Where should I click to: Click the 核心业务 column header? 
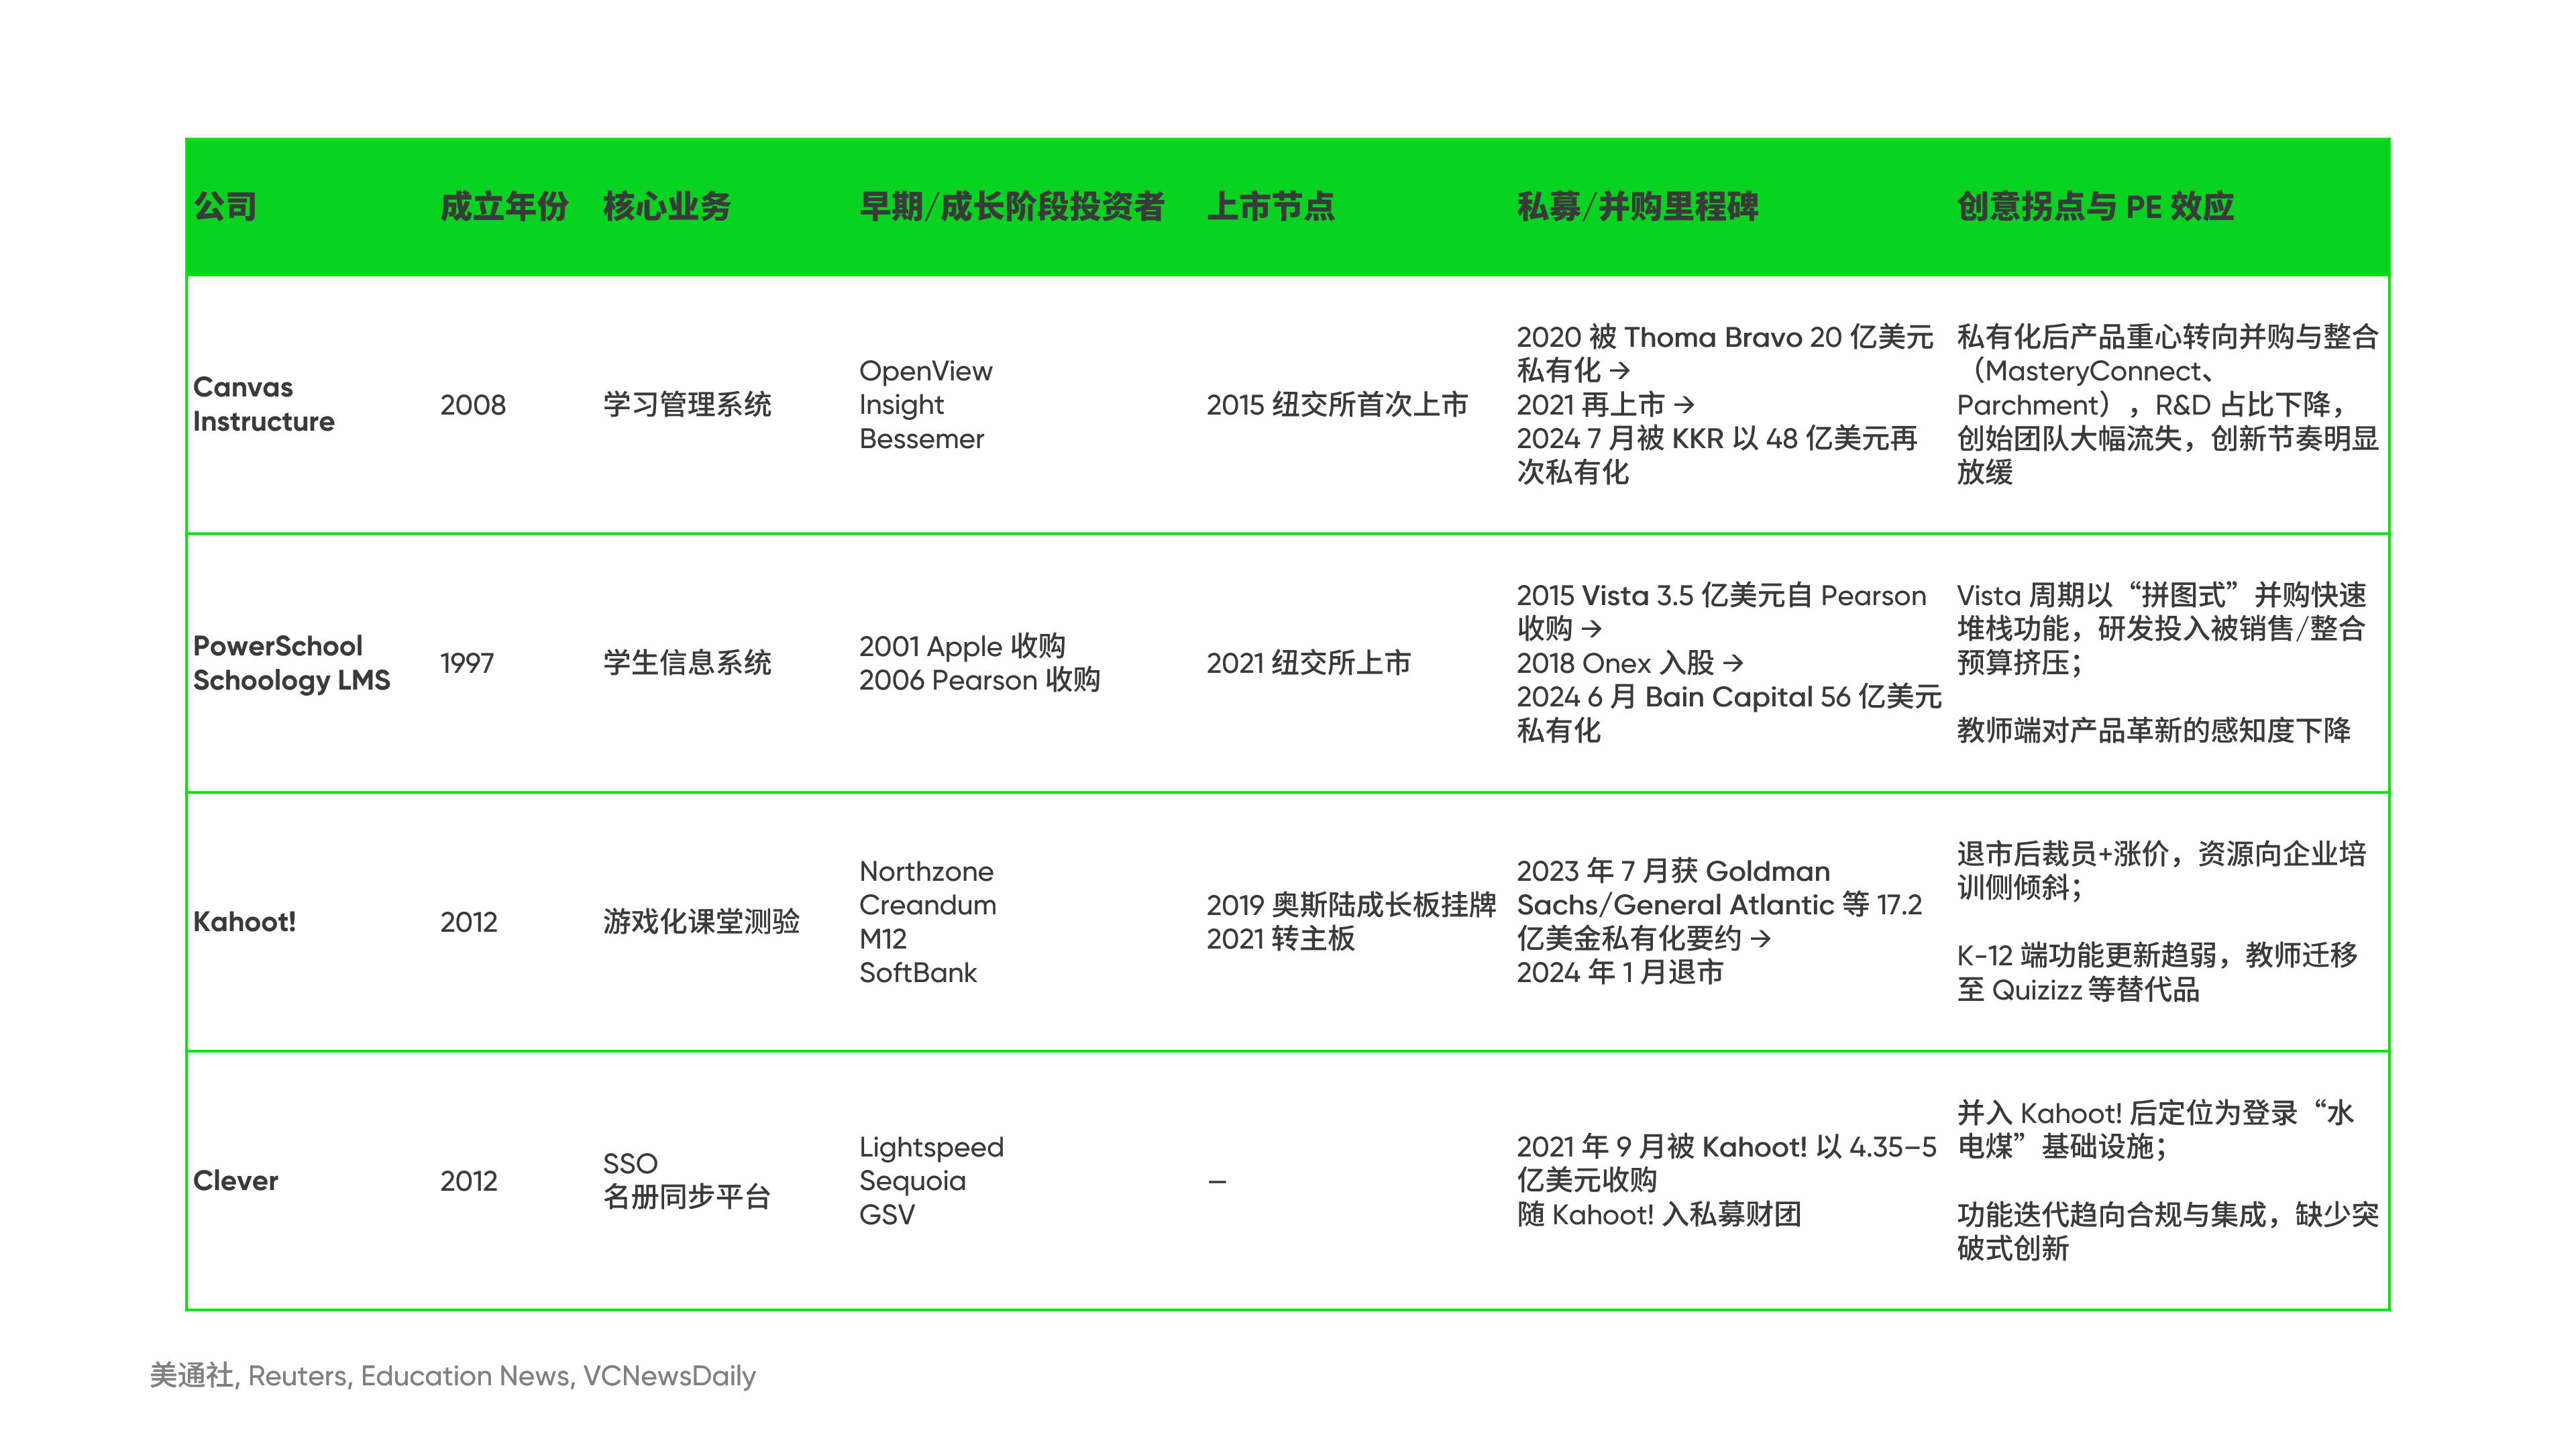coord(667,207)
